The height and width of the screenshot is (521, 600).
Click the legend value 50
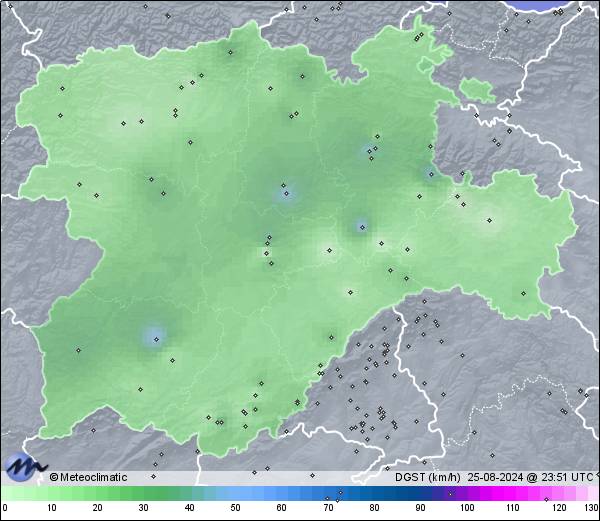[x=235, y=508]
